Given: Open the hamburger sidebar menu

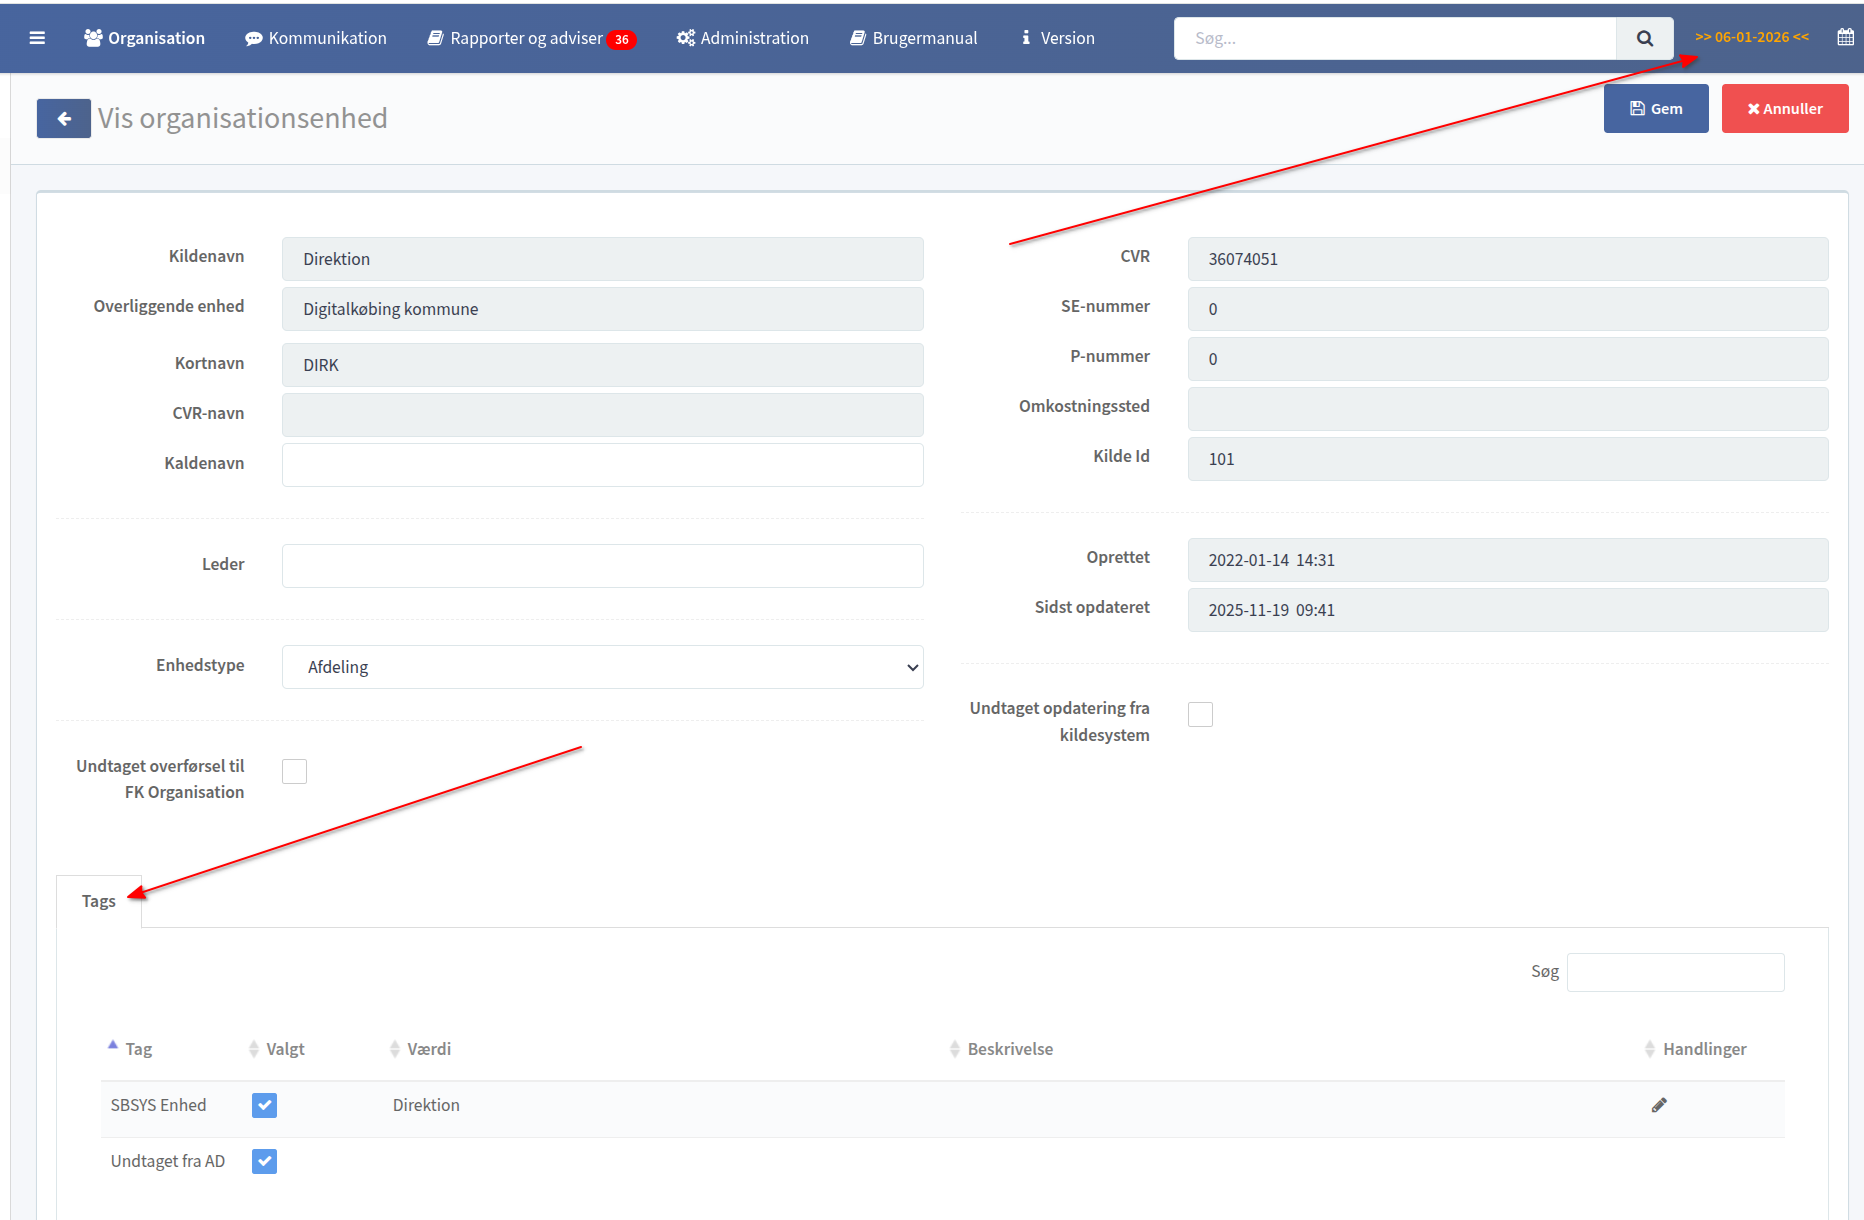Looking at the screenshot, I should pos(37,38).
